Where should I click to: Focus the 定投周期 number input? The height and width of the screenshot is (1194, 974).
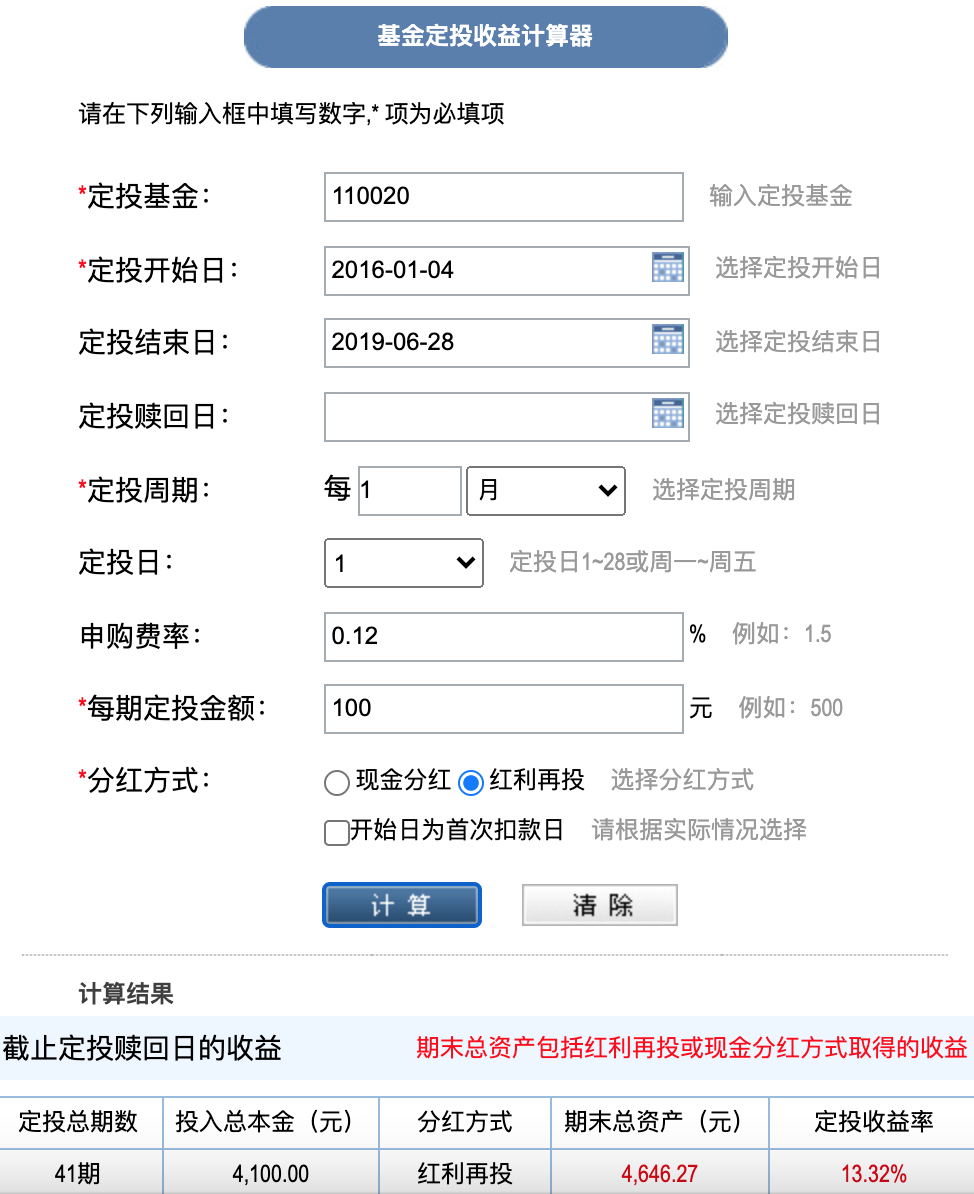coord(410,490)
